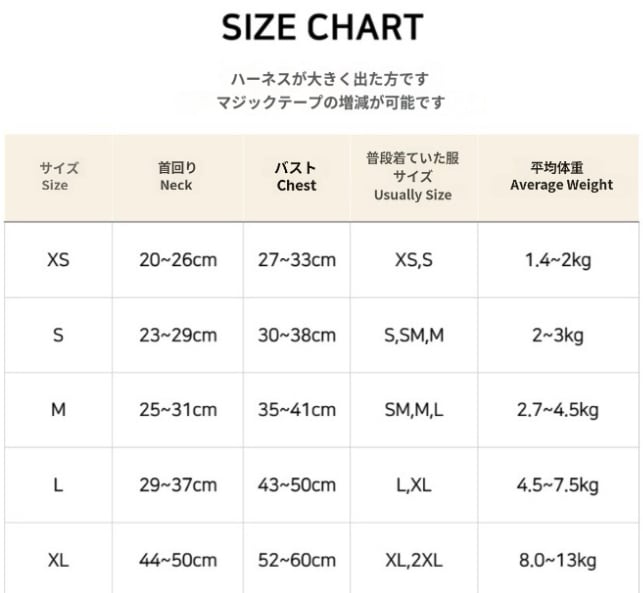This screenshot has height=593, width=643.
Task: Select the XS size row label
Action: pyautogui.click(x=58, y=260)
